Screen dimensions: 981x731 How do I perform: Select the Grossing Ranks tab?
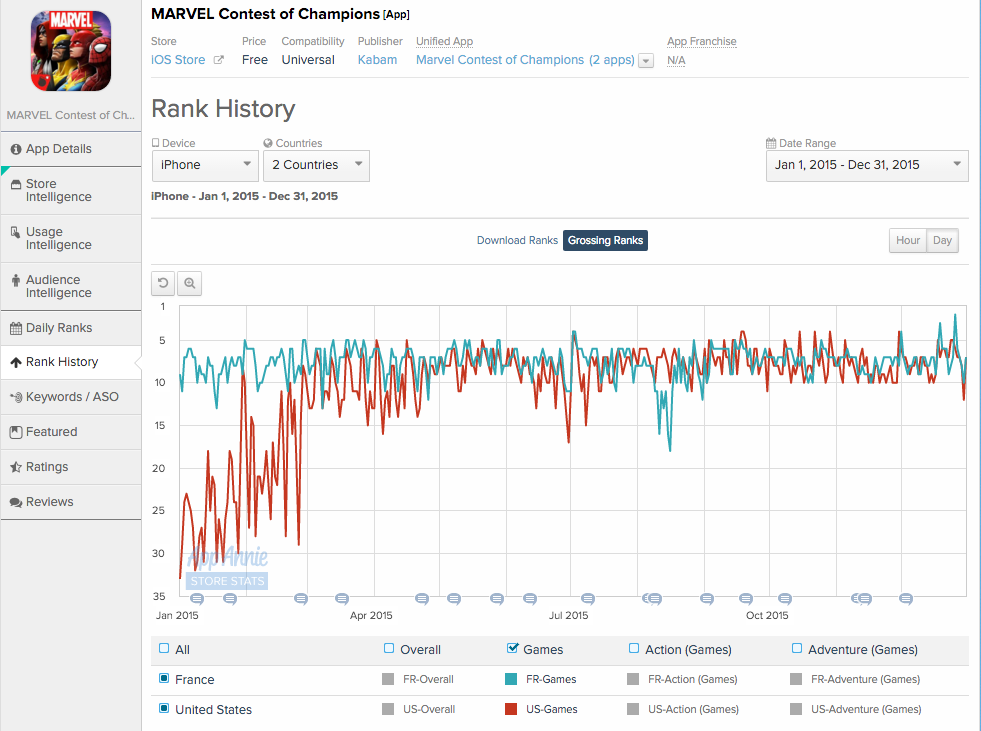pyautogui.click(x=606, y=240)
